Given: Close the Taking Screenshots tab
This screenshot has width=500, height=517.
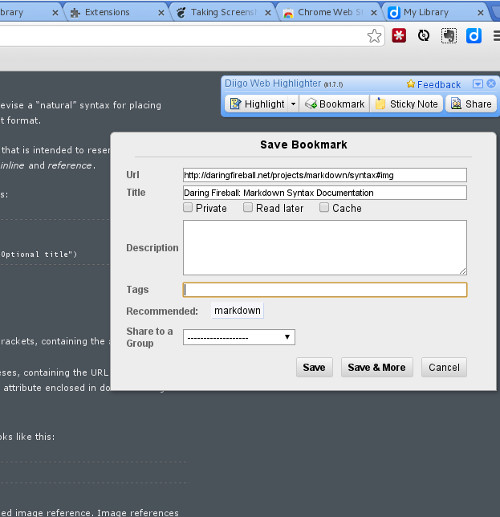Looking at the screenshot, I should point(268,13).
